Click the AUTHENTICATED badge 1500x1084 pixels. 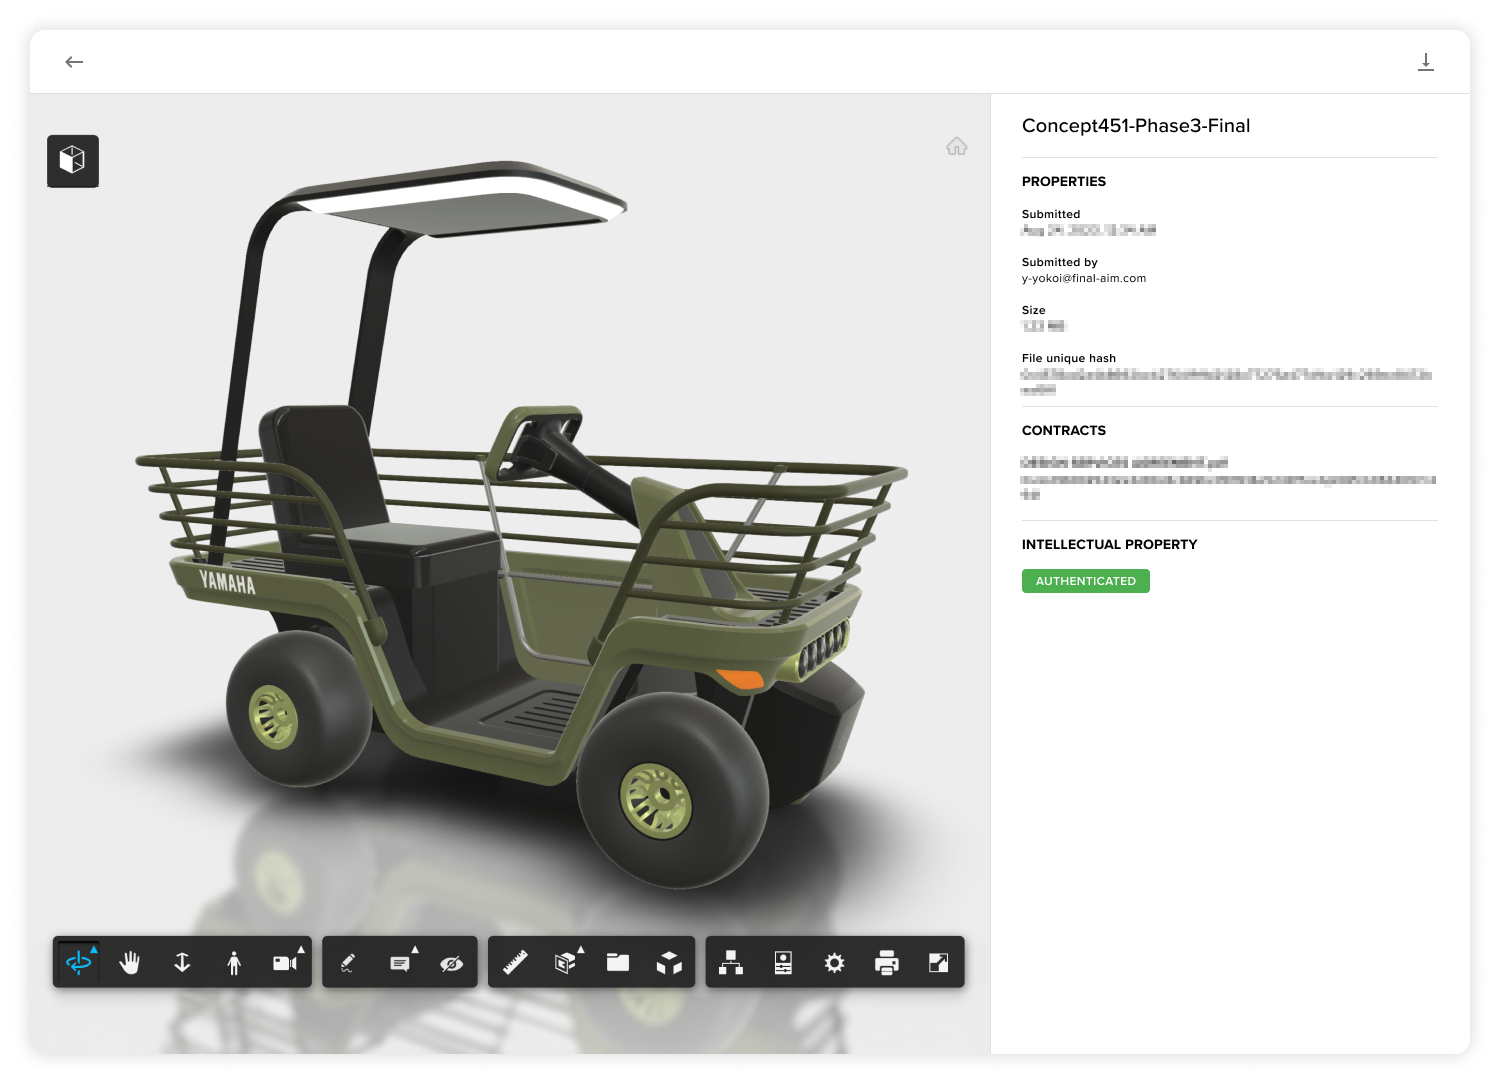(x=1086, y=581)
